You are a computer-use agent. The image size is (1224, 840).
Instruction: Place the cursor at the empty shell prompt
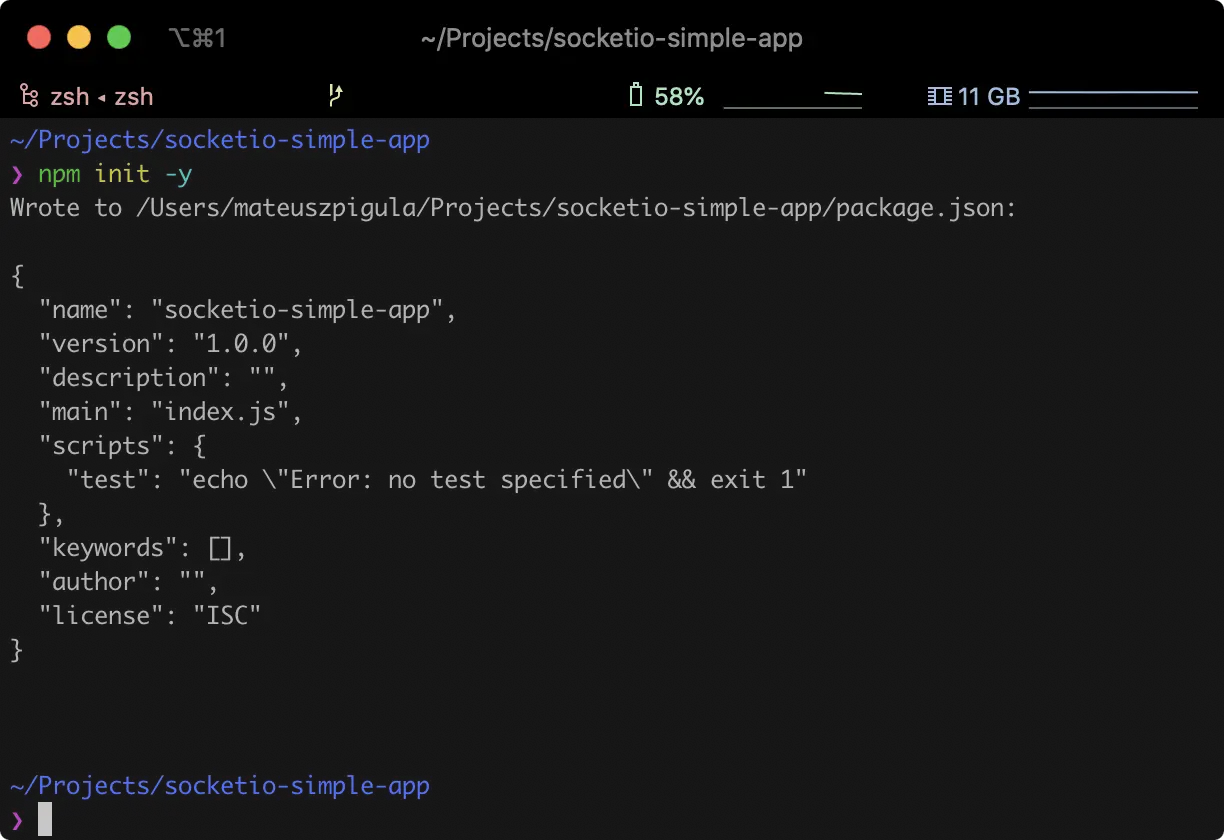click(43, 819)
